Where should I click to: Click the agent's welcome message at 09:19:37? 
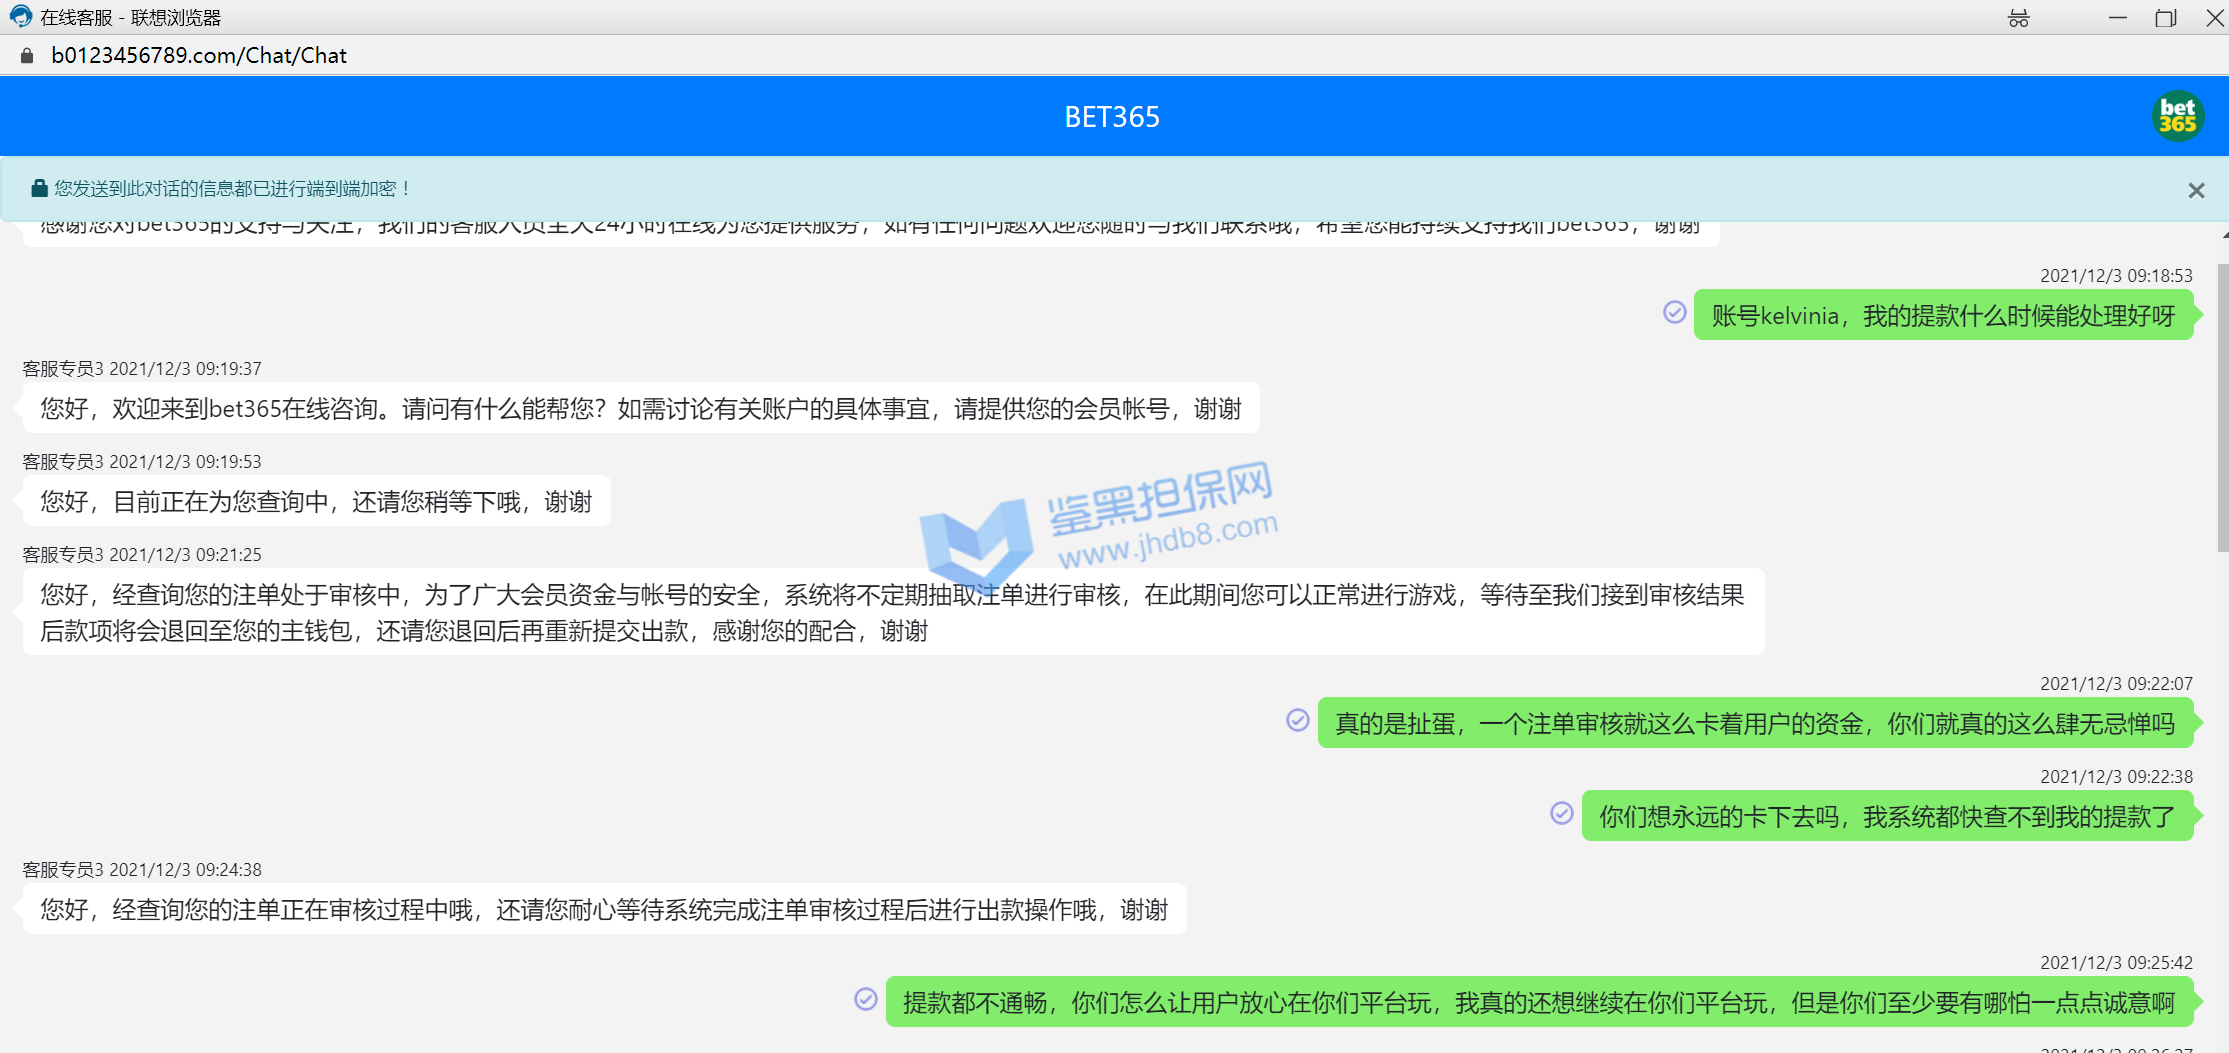click(x=640, y=409)
